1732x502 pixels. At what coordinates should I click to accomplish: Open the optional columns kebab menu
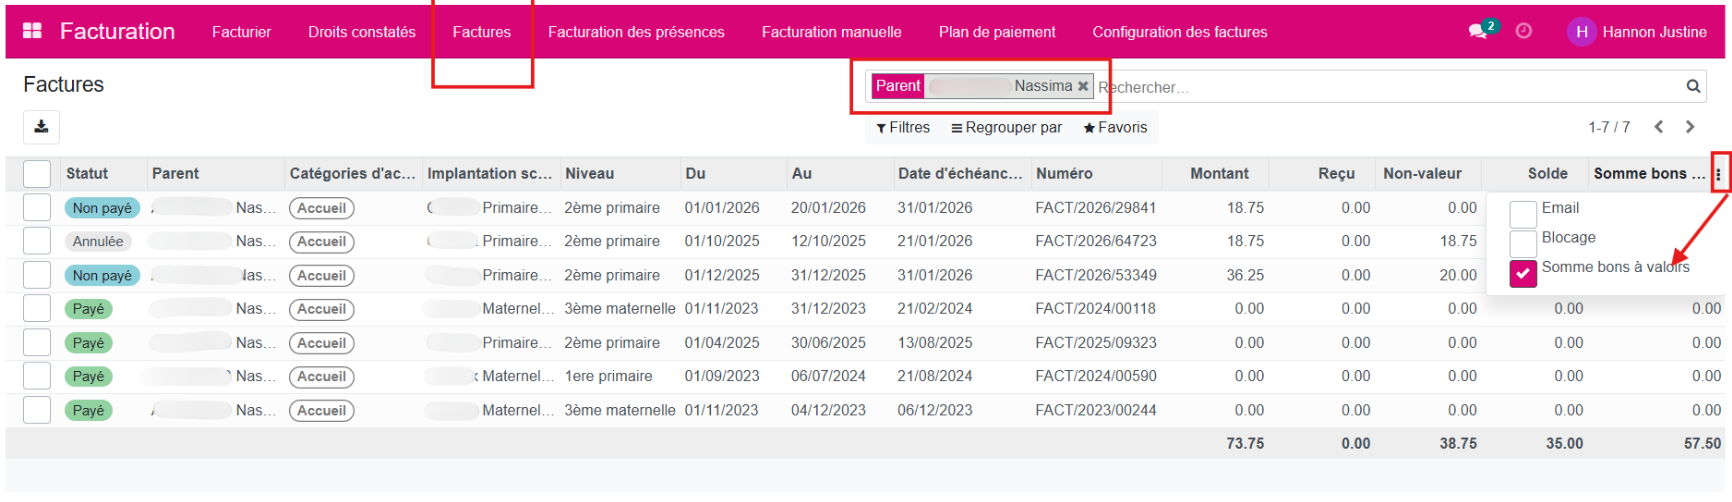click(x=1718, y=174)
